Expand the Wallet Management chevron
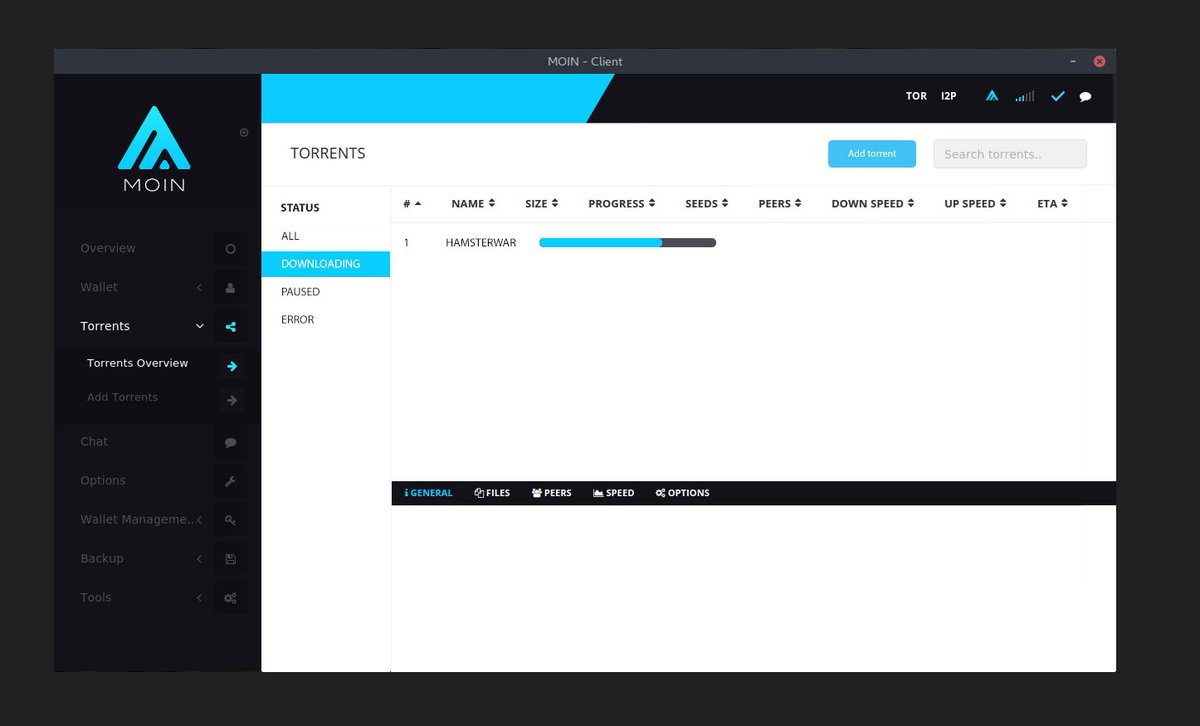 [199, 520]
